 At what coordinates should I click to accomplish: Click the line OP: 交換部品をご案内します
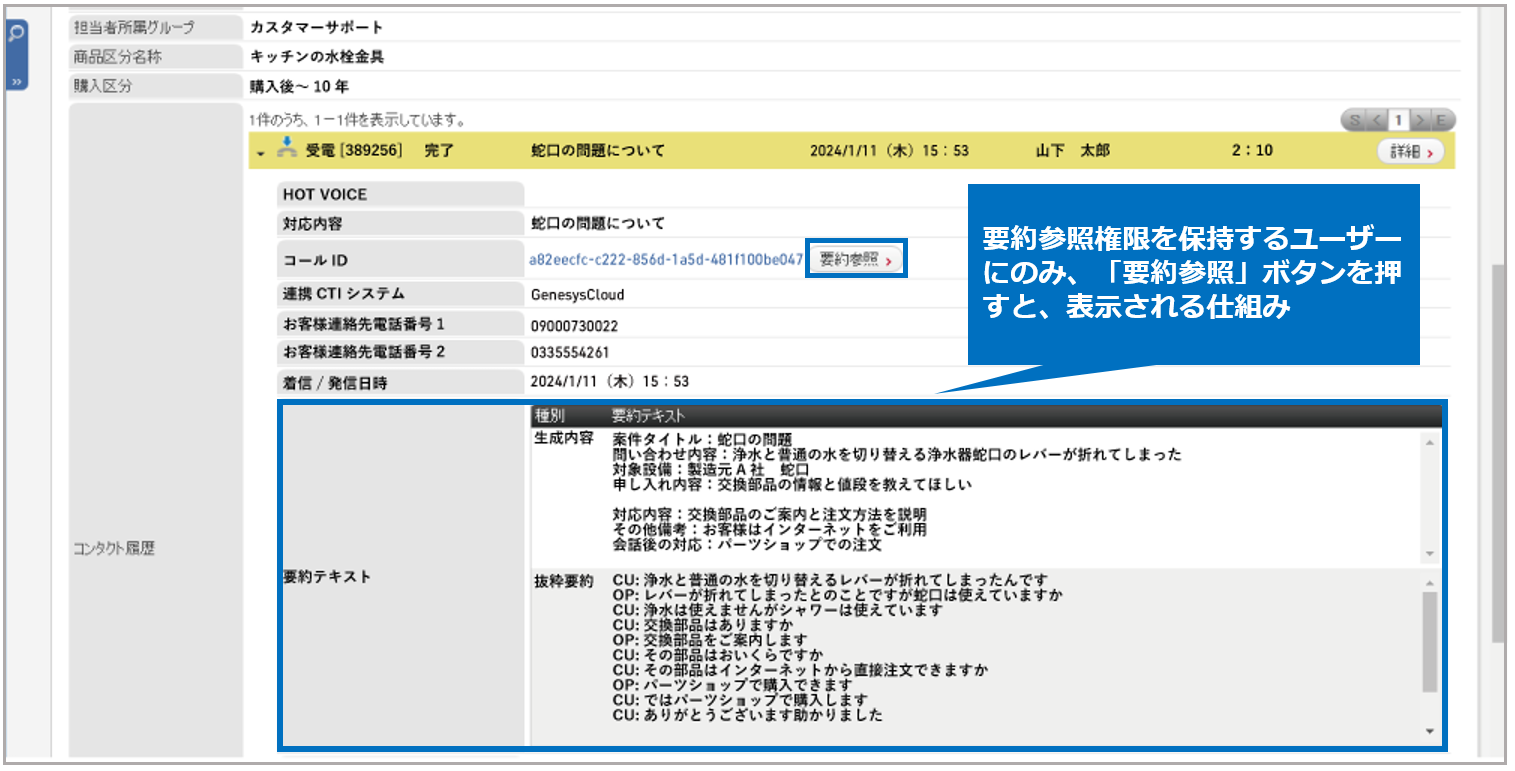pyautogui.click(x=710, y=640)
